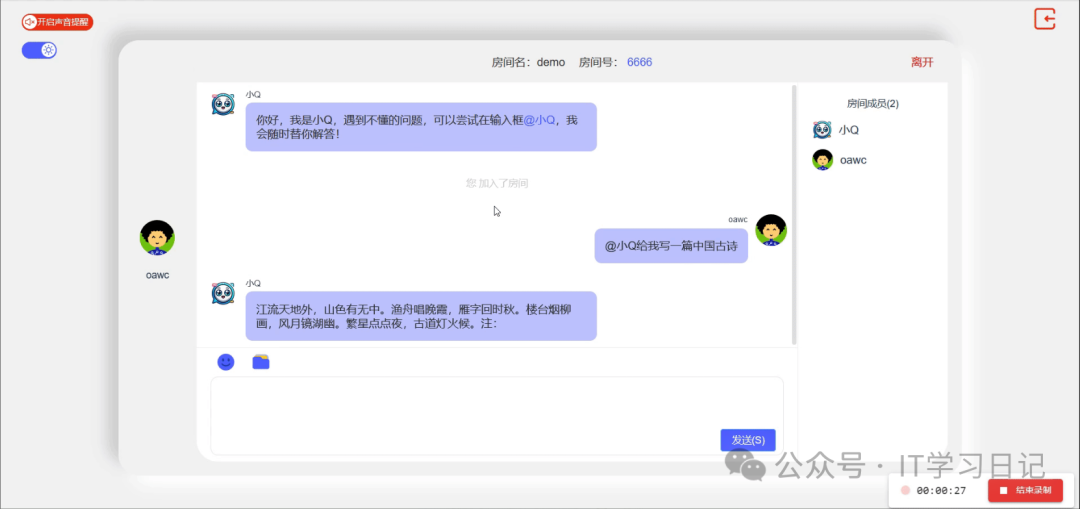
Task: Click the emoji picker smiley icon
Action: point(226,362)
